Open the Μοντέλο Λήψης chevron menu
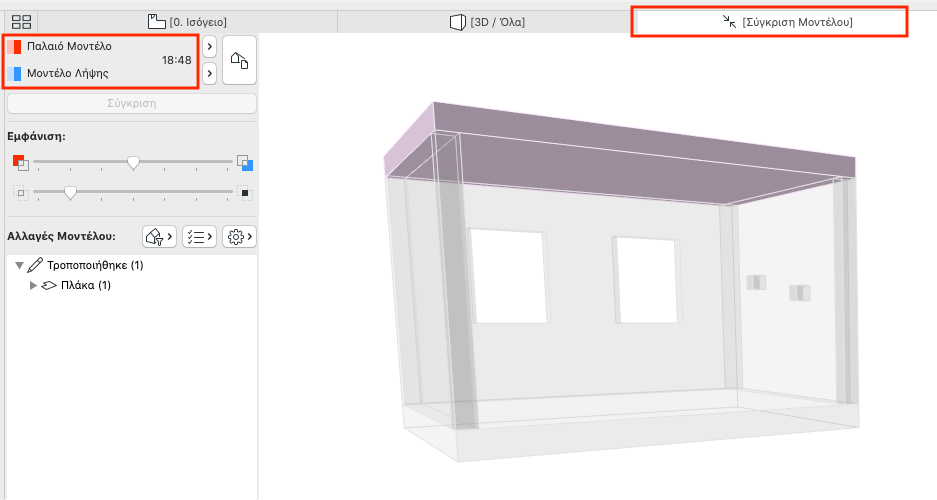 [209, 73]
